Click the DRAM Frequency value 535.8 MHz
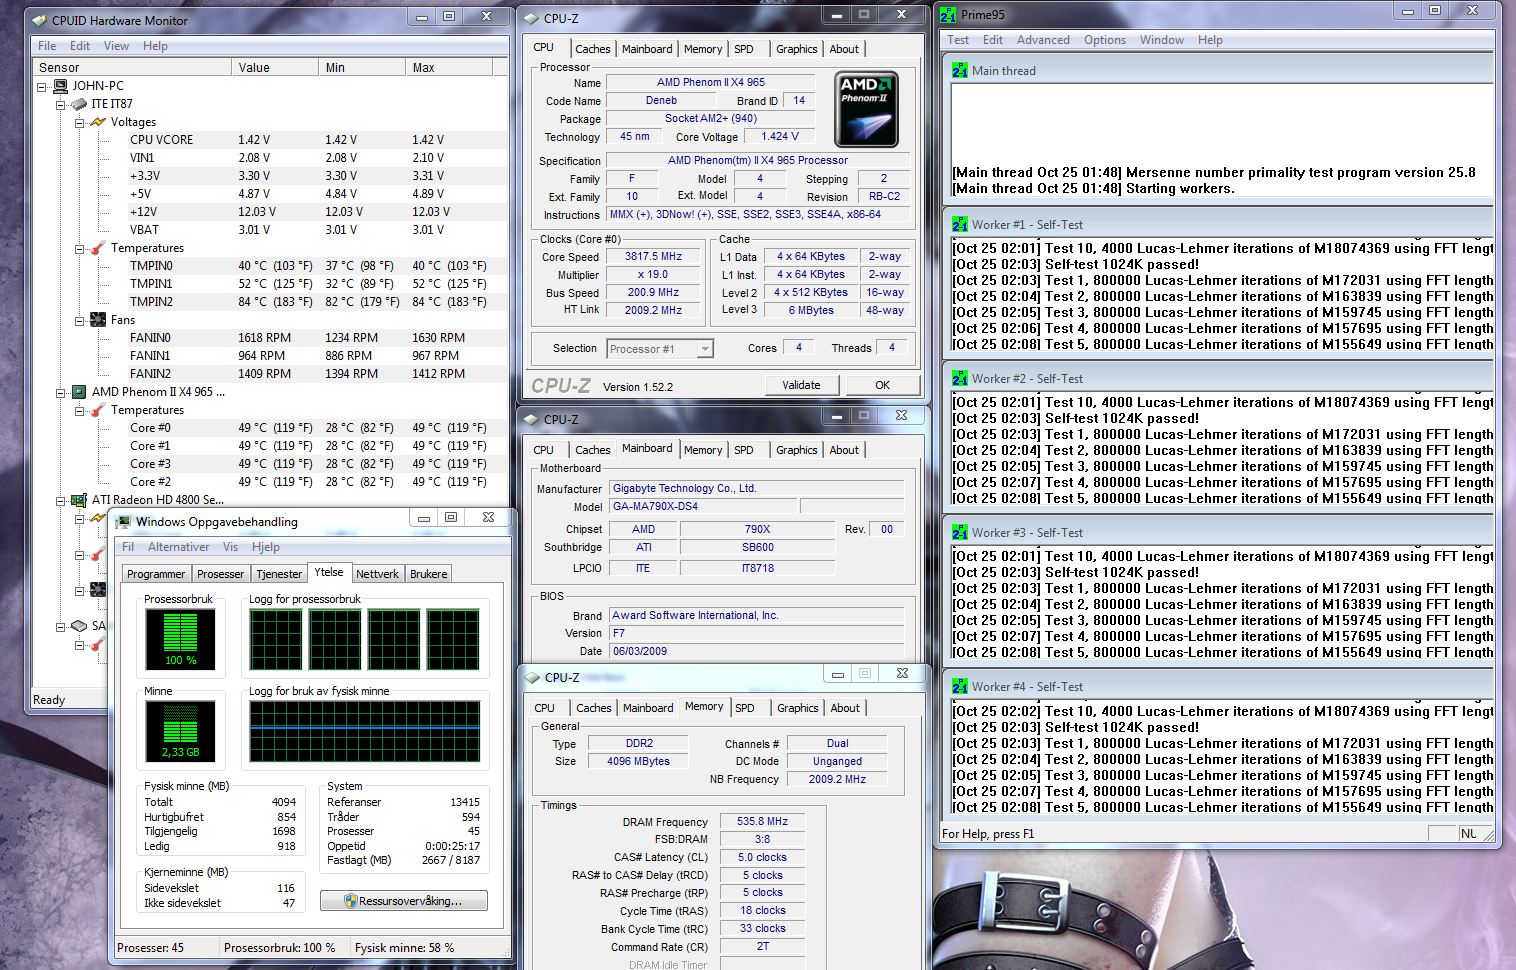This screenshot has height=970, width=1516. (762, 822)
